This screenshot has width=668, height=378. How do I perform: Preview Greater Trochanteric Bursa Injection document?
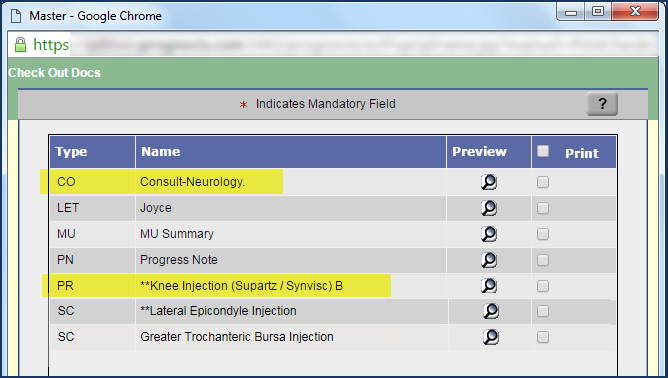pos(491,337)
